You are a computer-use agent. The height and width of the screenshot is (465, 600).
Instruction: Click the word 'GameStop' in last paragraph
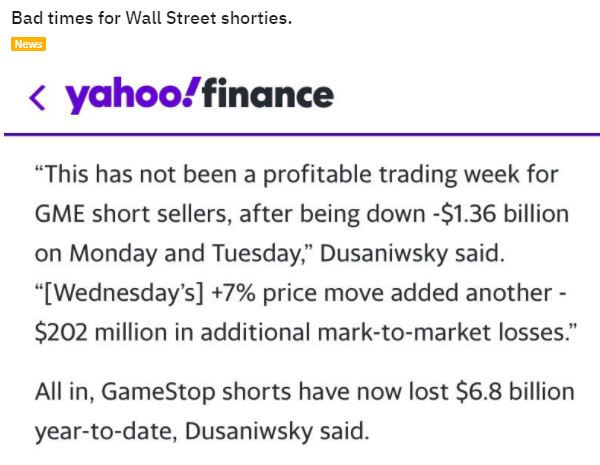click(158, 392)
